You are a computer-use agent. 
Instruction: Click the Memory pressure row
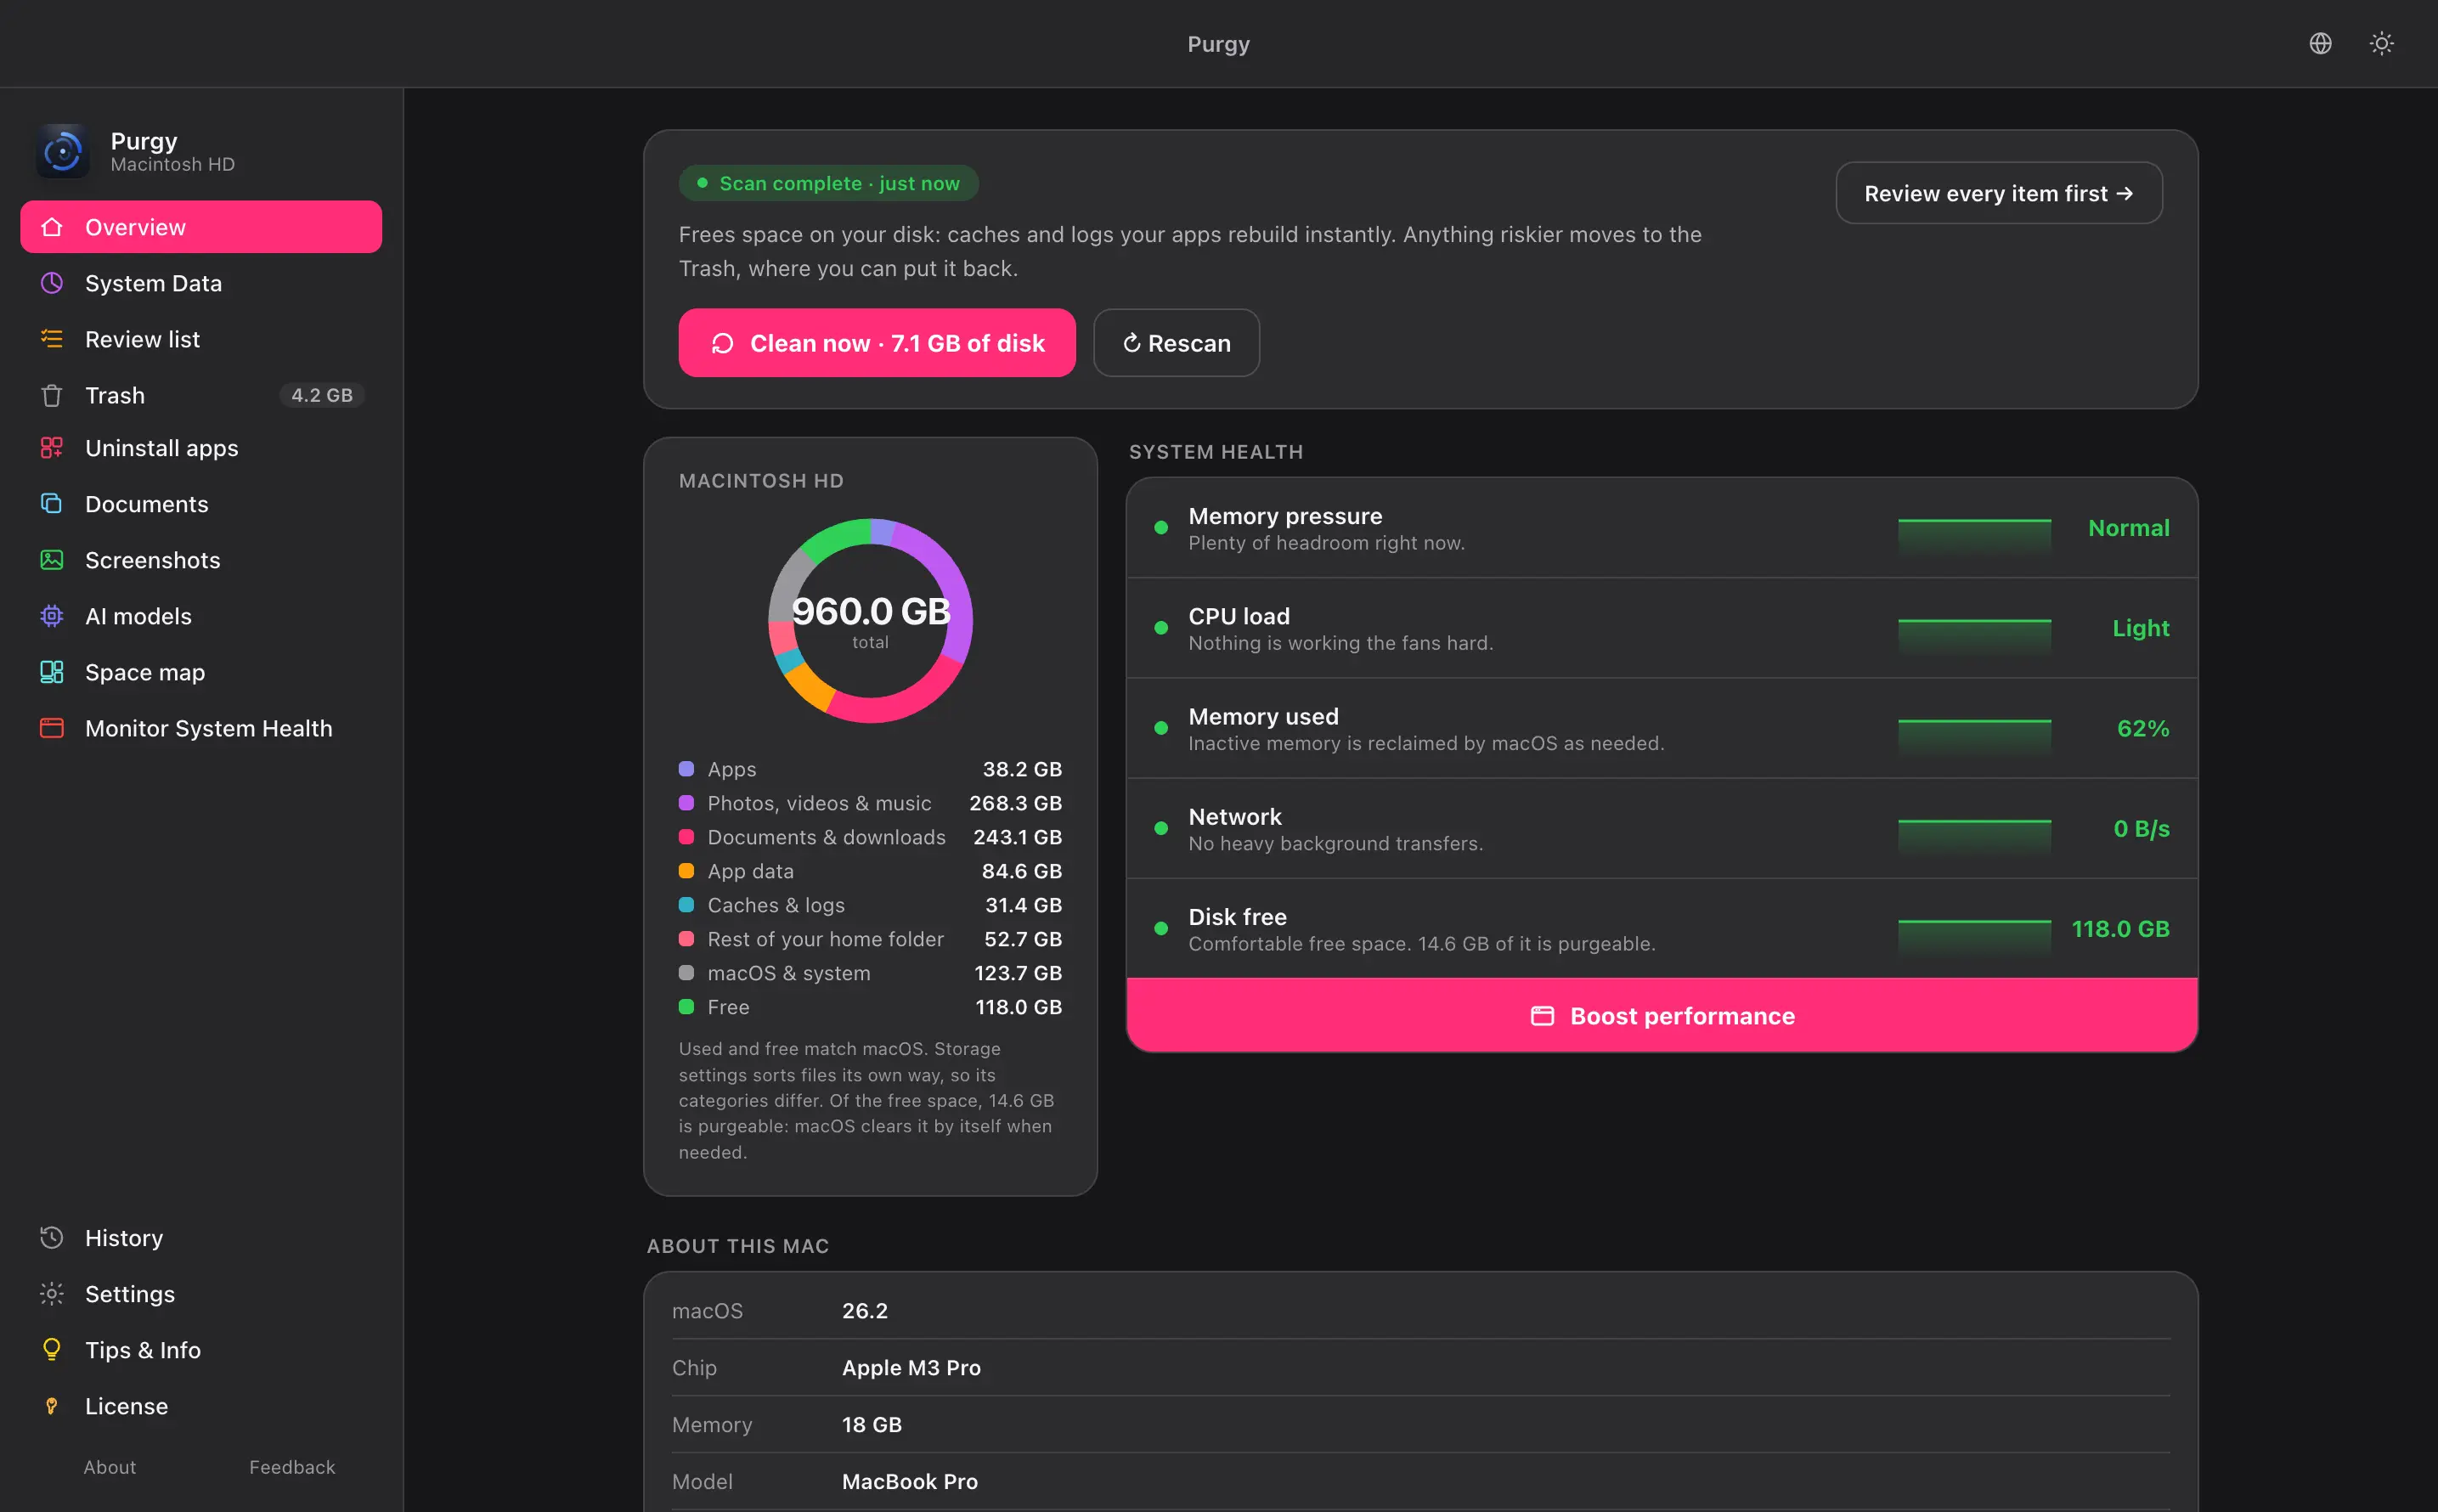[1662, 528]
